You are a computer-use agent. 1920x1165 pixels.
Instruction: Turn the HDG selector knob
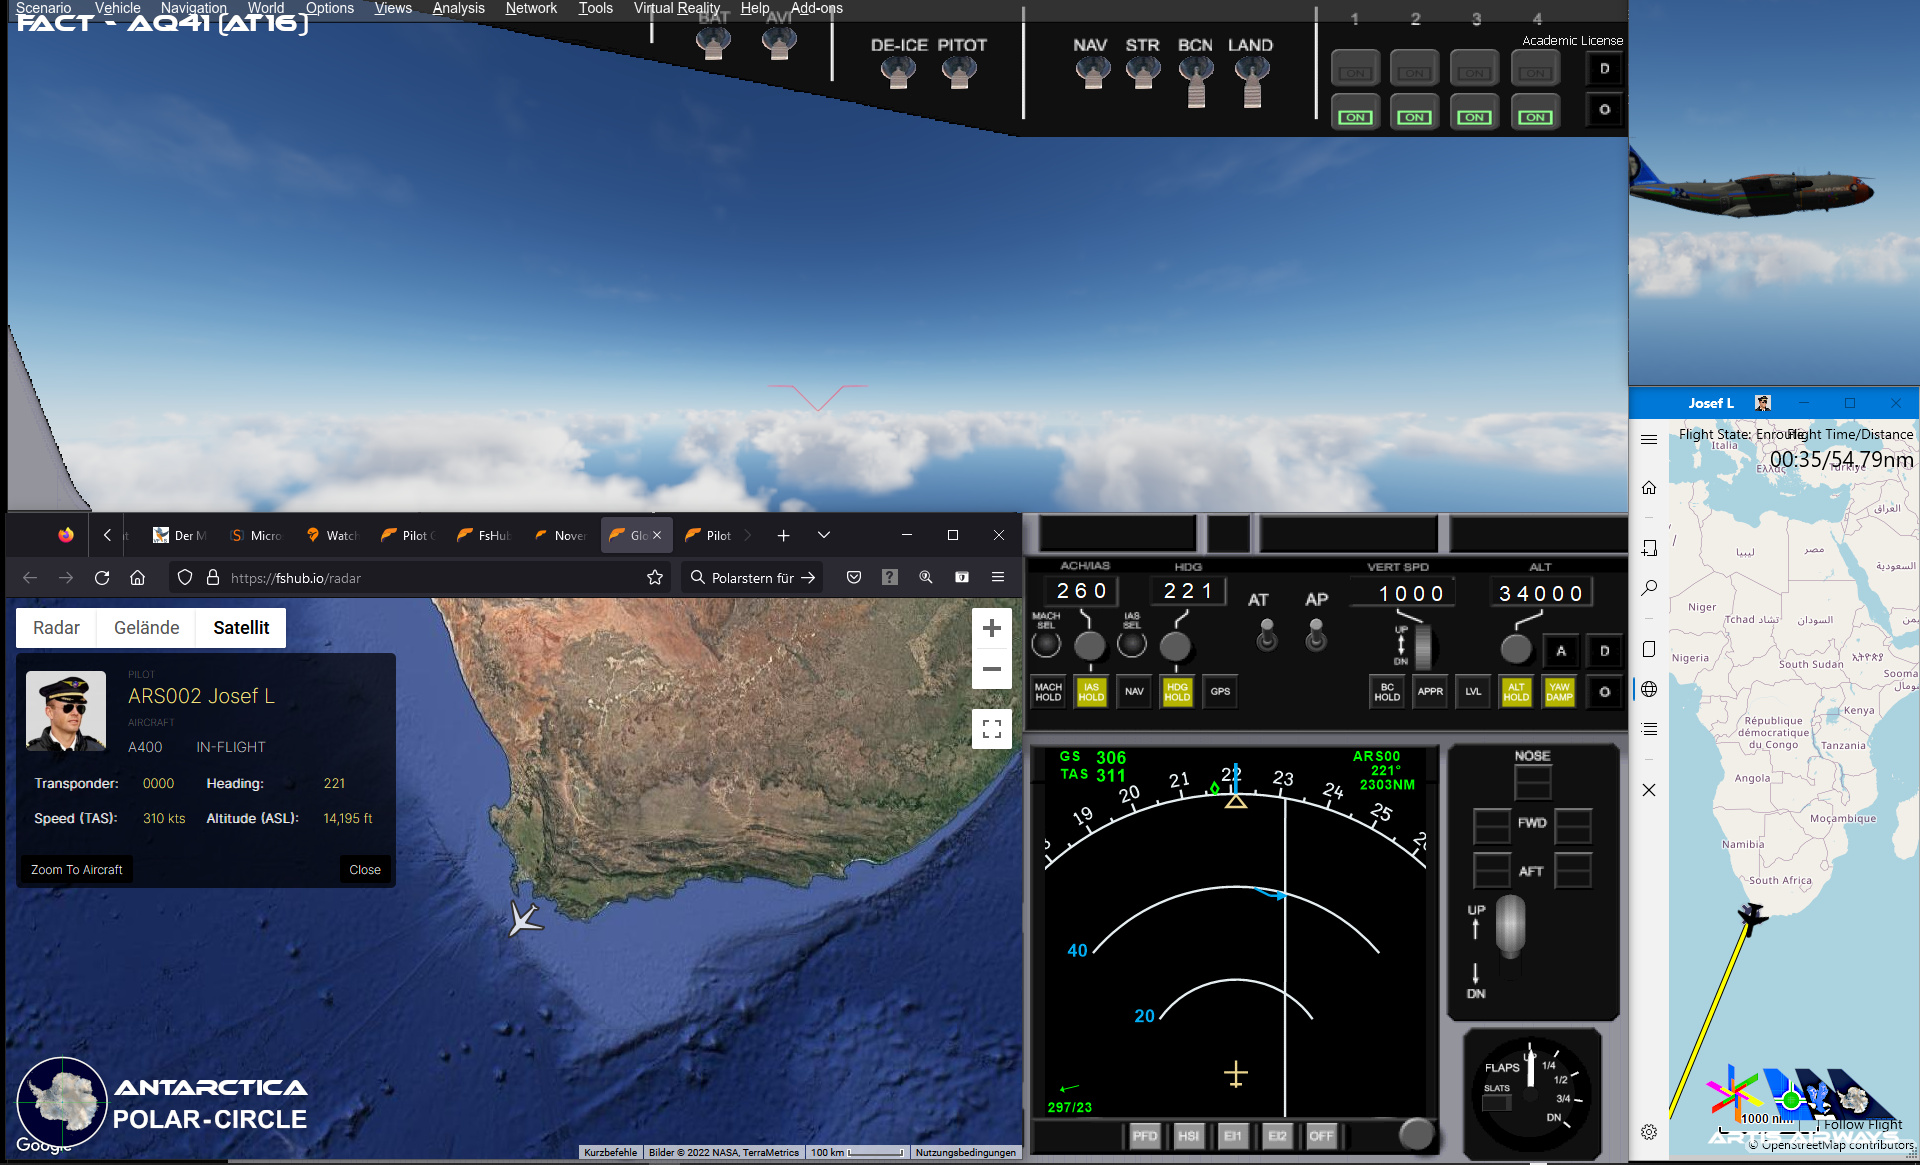(x=1175, y=645)
